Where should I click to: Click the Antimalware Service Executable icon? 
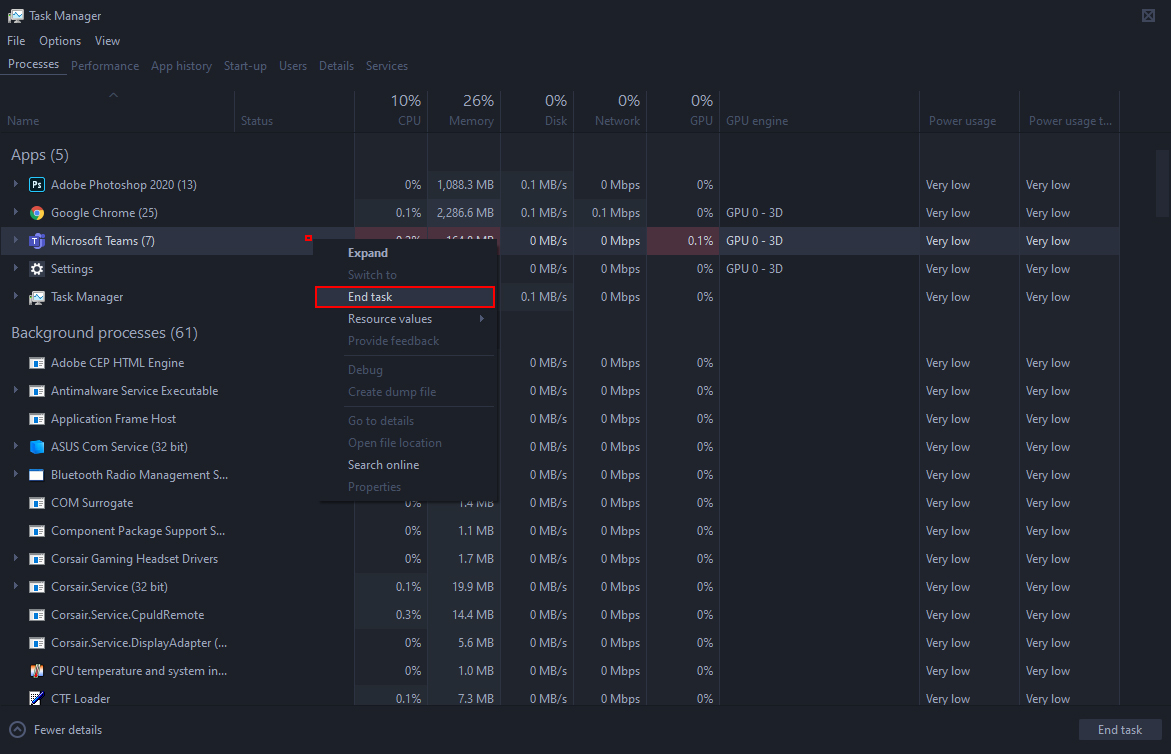(37, 391)
